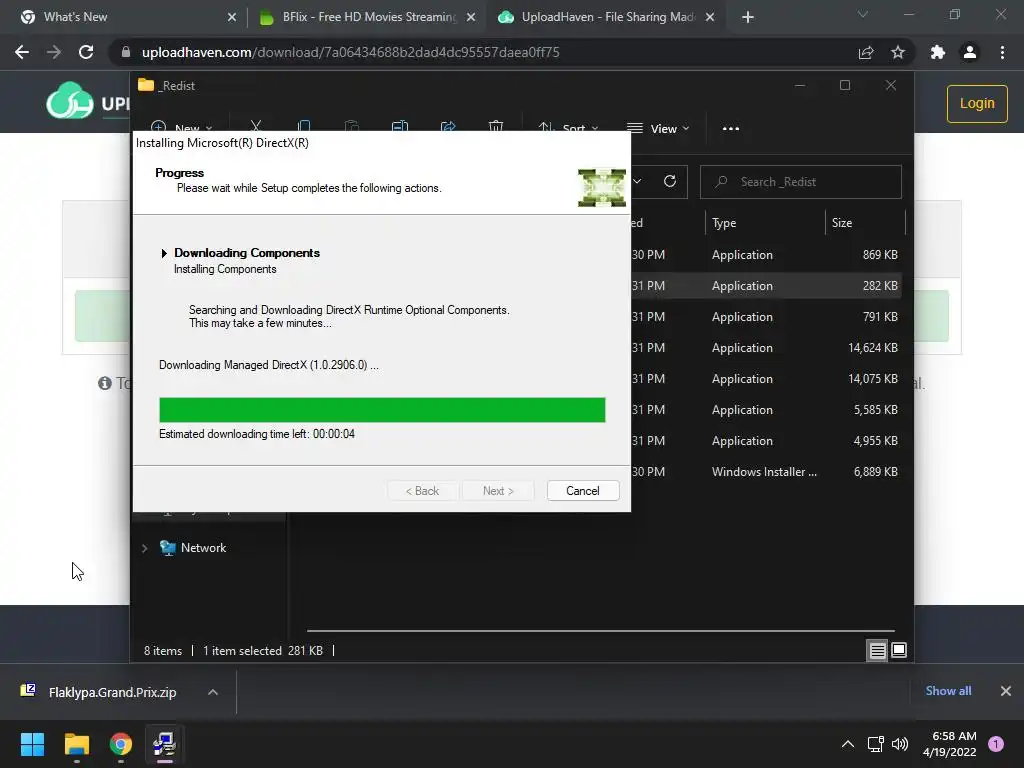Image resolution: width=1024 pixels, height=768 pixels.
Task: Click the Sort button in Explorer toolbar
Action: (568, 129)
